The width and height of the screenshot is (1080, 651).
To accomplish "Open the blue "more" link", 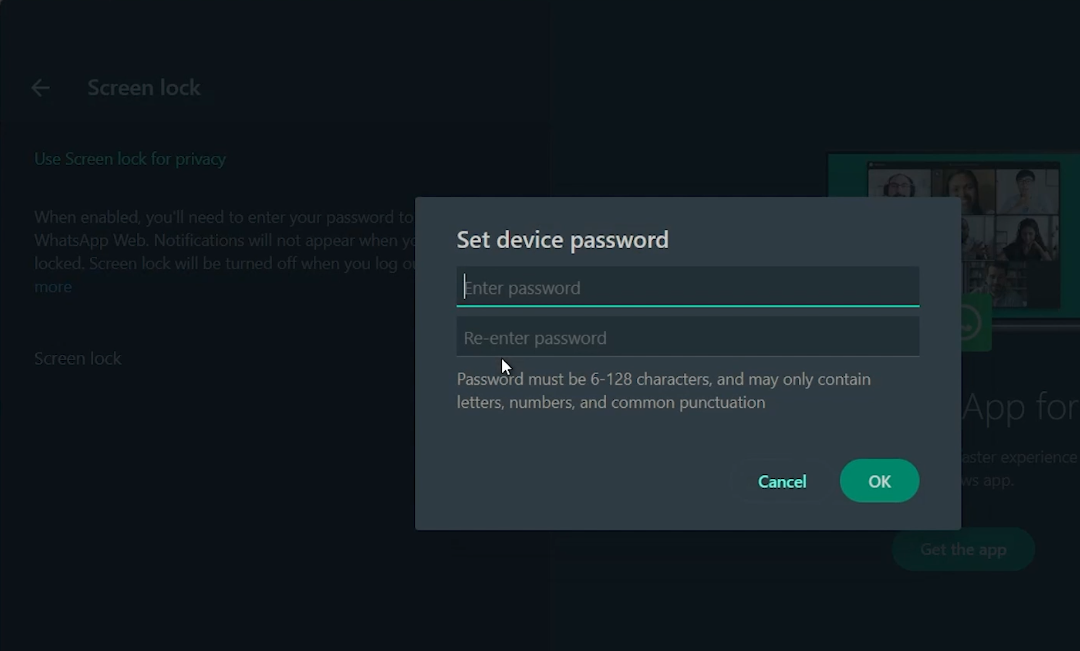I will click(x=53, y=287).
